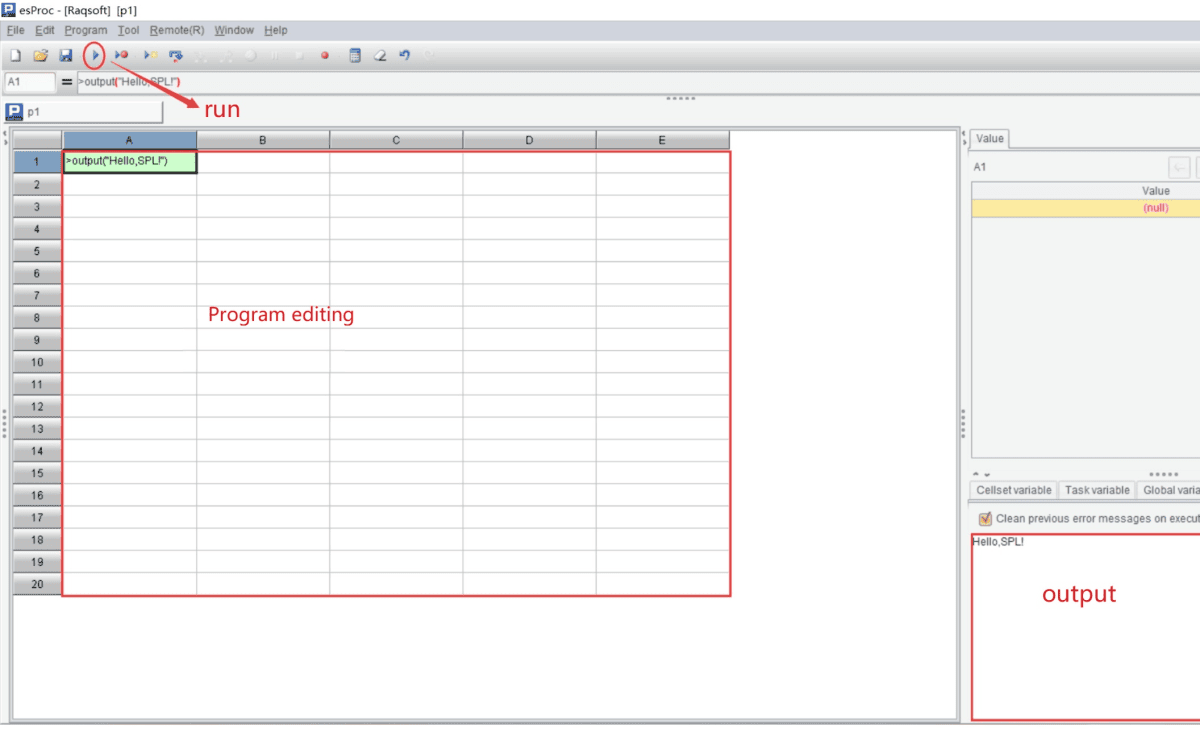This screenshot has height=750, width=1200.
Task: Select row header 10
Action: [37, 362]
